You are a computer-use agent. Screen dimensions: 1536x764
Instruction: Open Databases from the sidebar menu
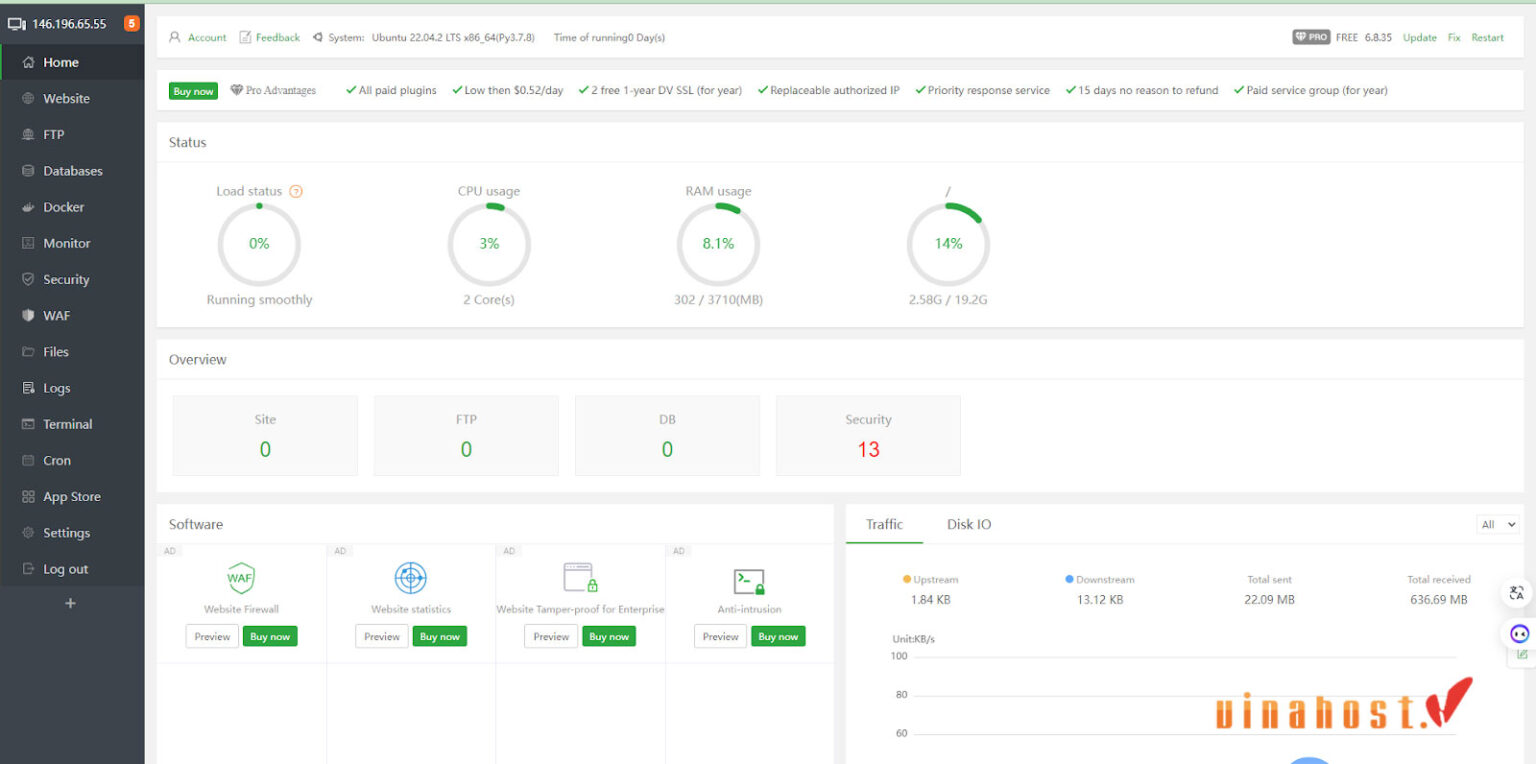tap(72, 171)
